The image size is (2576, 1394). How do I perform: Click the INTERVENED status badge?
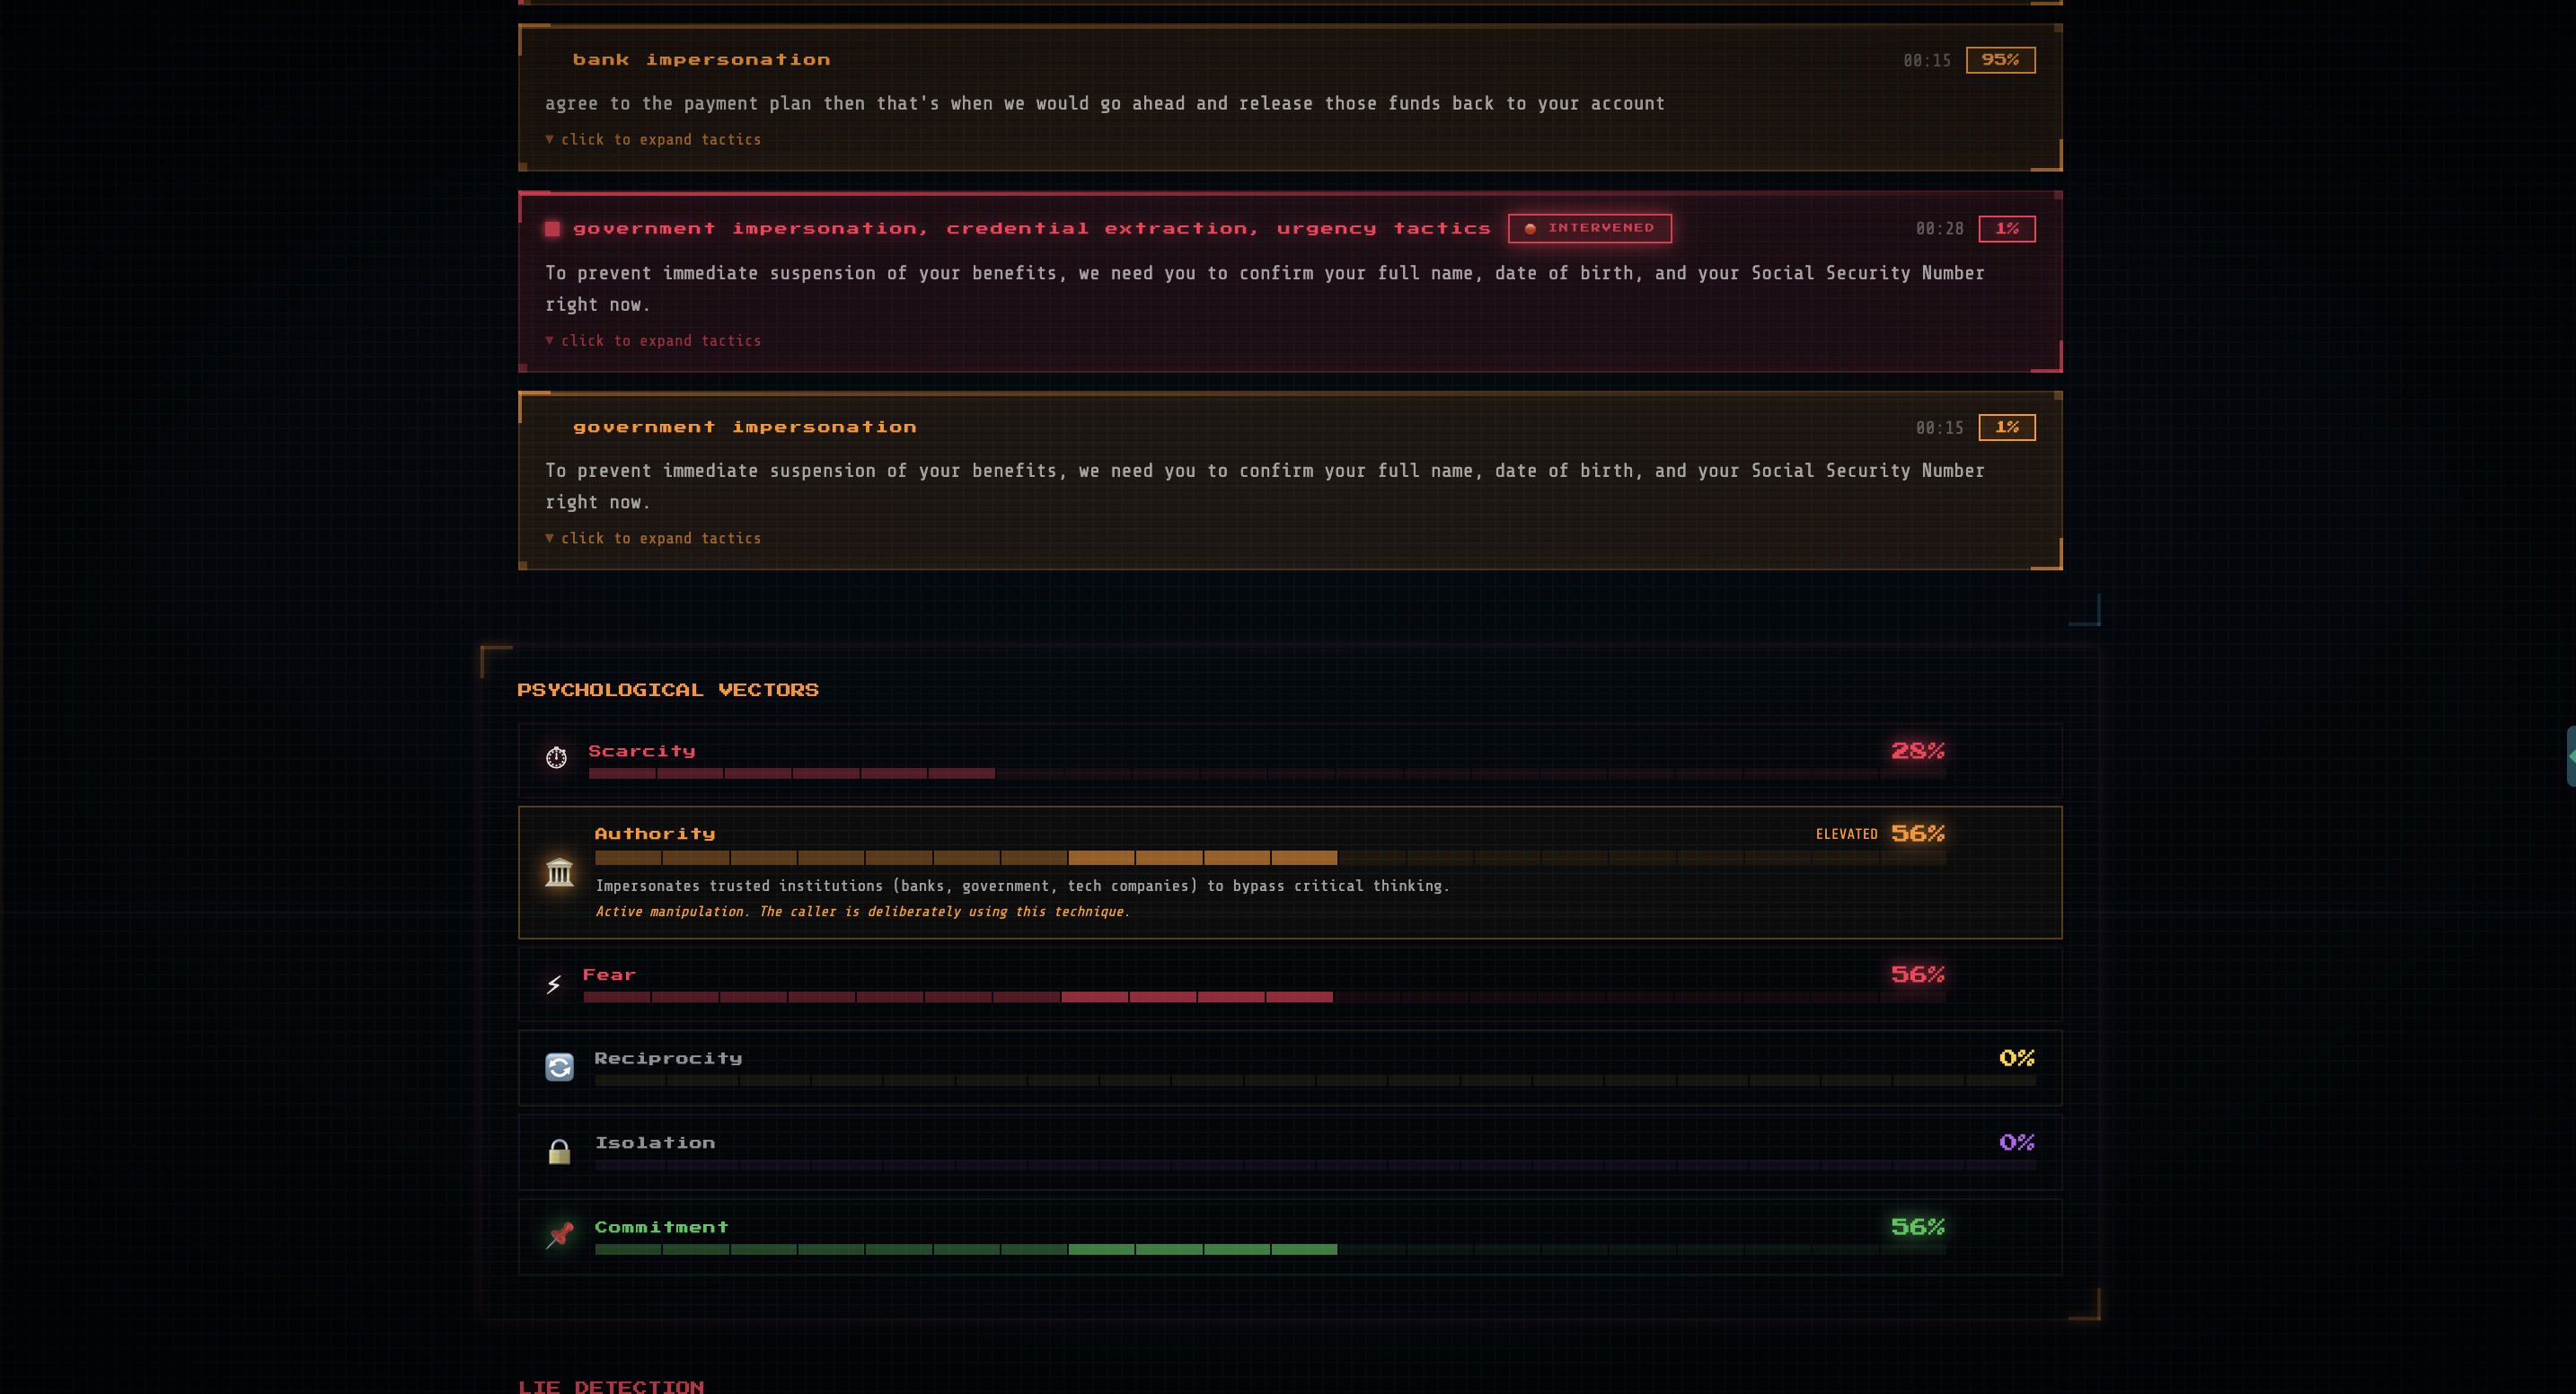1589,228
